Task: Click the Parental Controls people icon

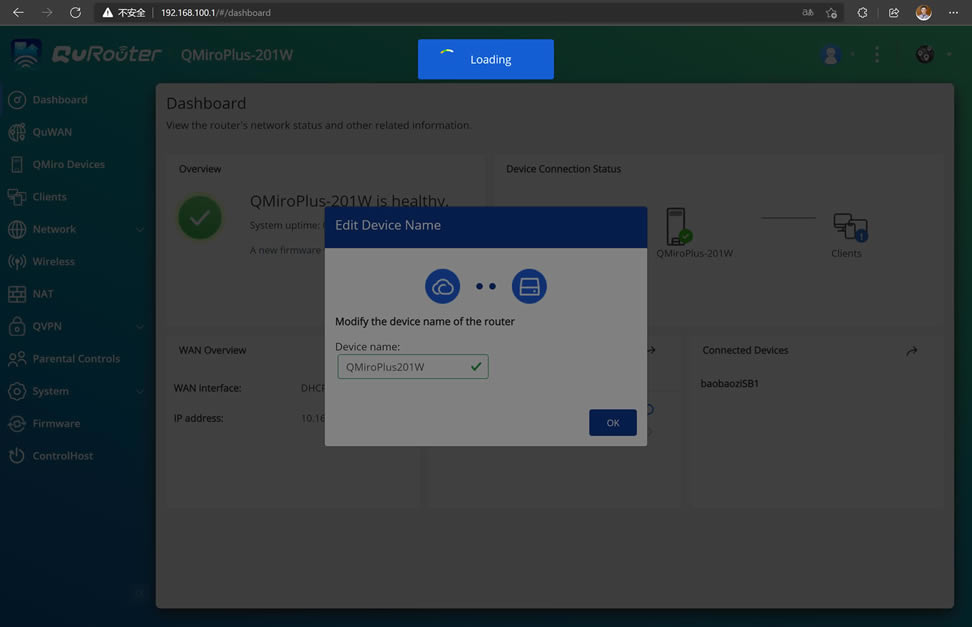Action: [17, 358]
